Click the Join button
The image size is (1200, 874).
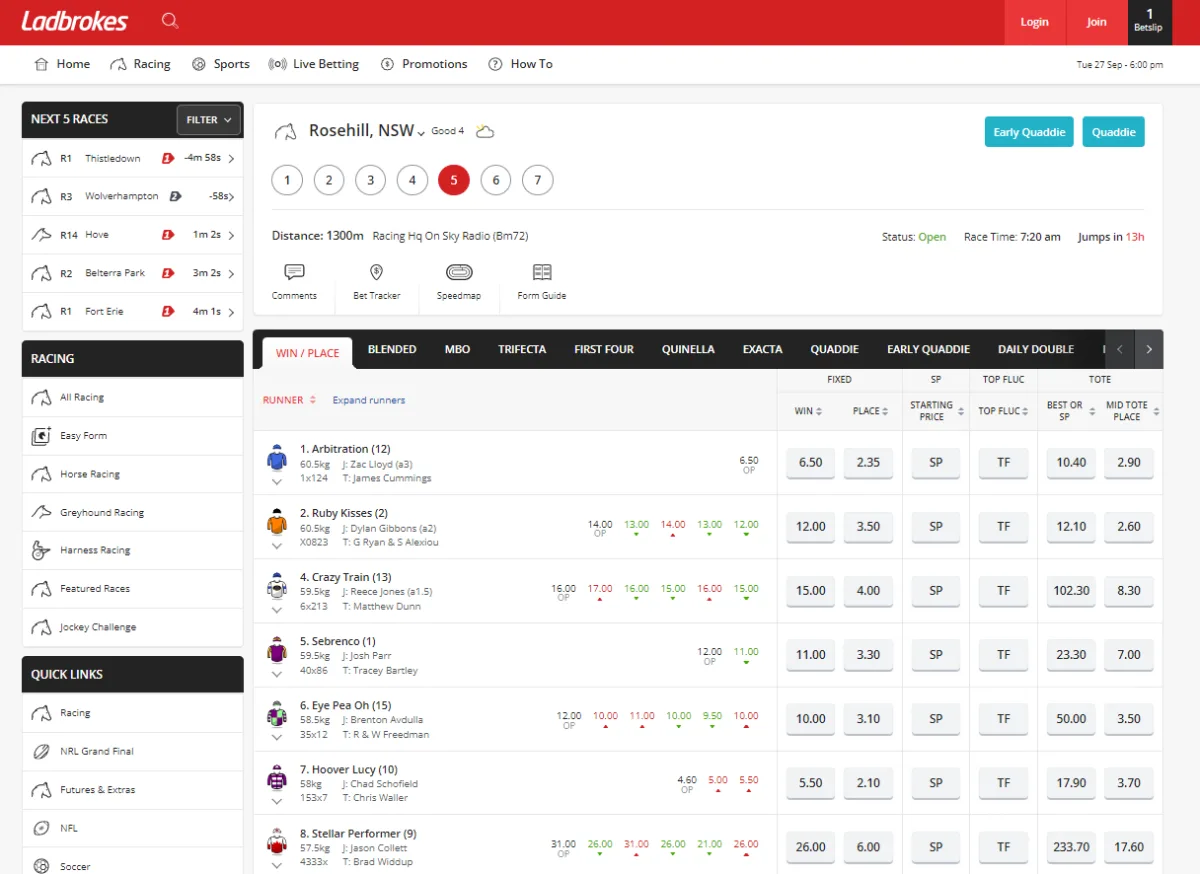[x=1097, y=22]
